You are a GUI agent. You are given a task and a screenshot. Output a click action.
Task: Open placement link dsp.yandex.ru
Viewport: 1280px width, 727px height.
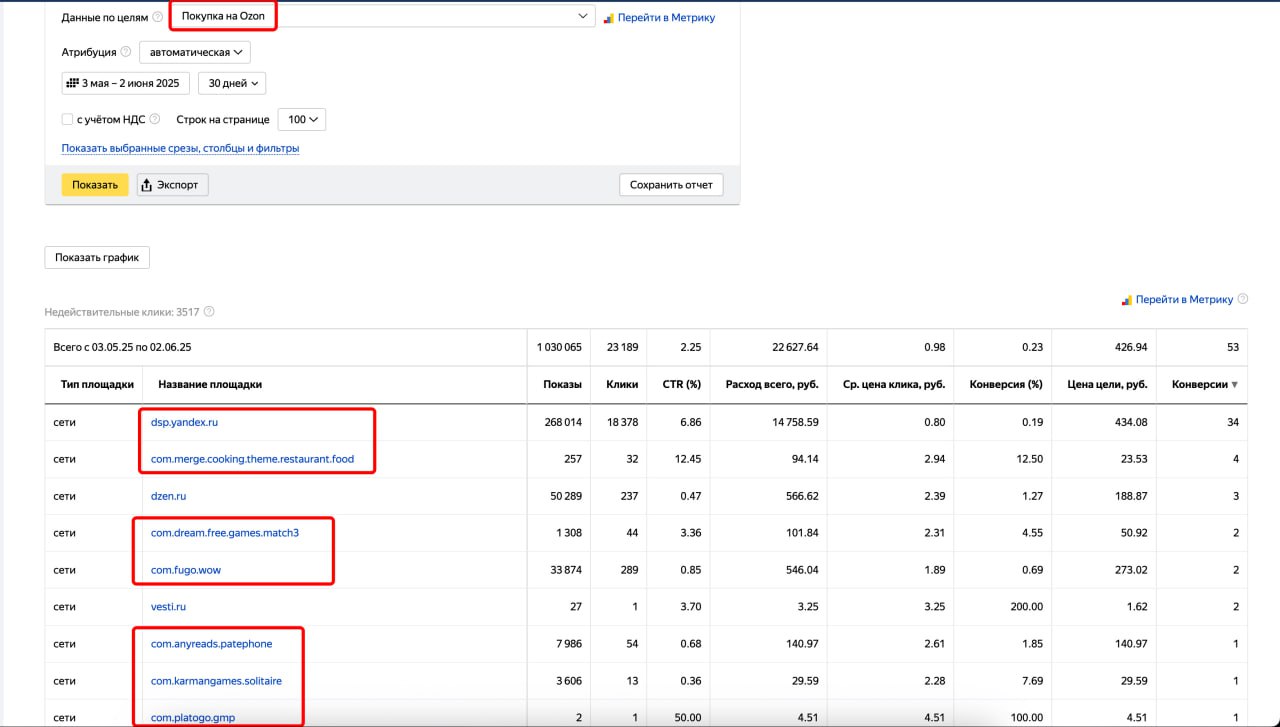[x=184, y=422]
